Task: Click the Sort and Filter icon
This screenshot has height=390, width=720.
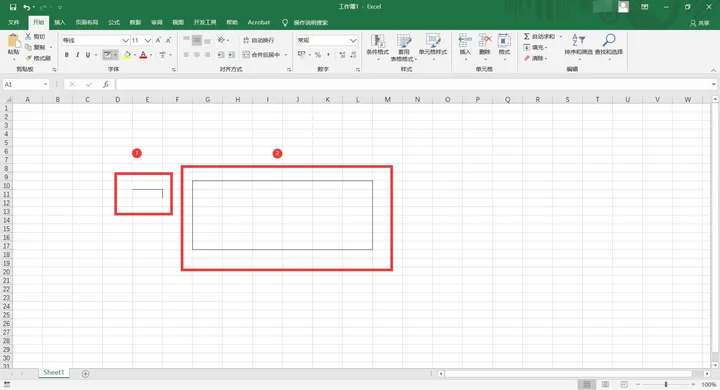Action: click(x=578, y=40)
